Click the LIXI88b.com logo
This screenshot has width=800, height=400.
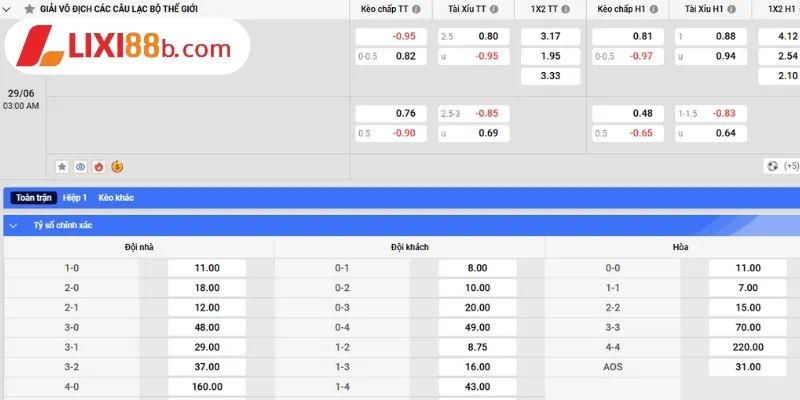click(126, 48)
